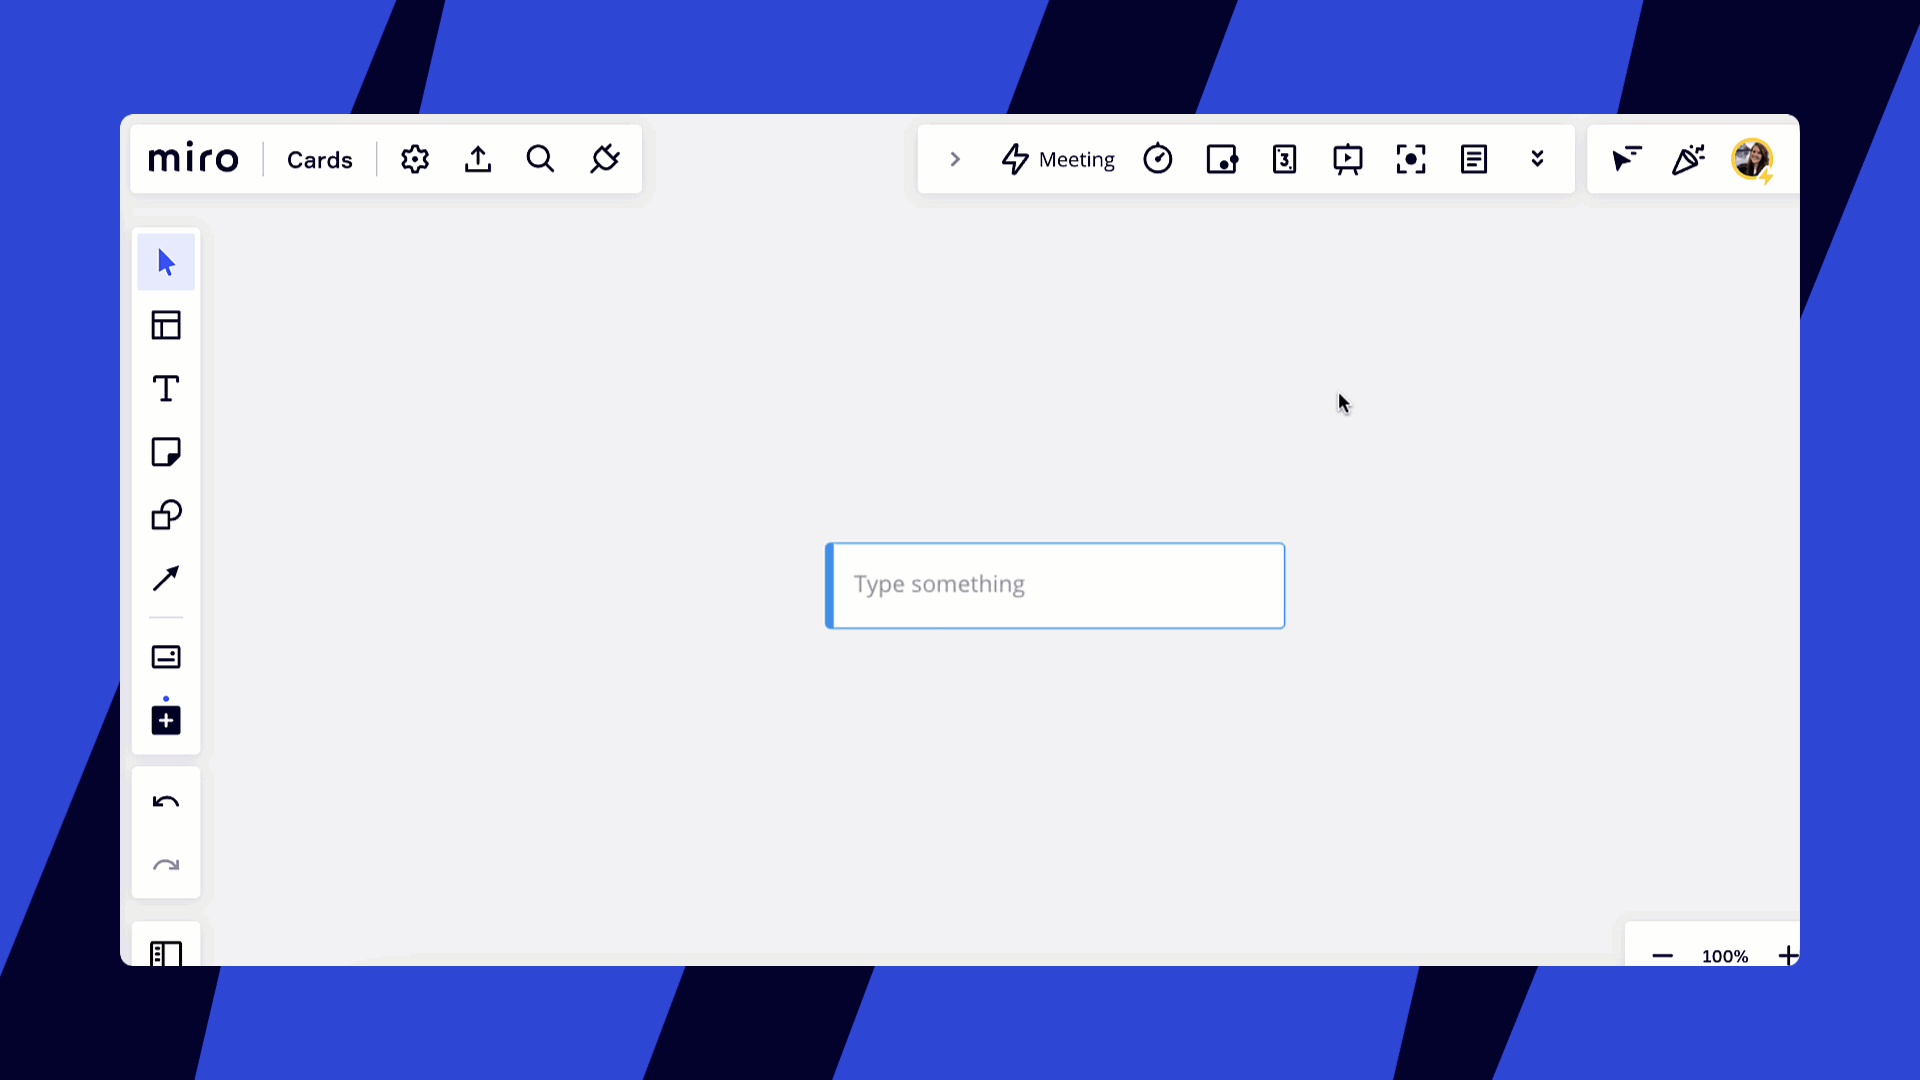This screenshot has height=1080, width=1920.
Task: Open the embed/media tool
Action: [166, 657]
